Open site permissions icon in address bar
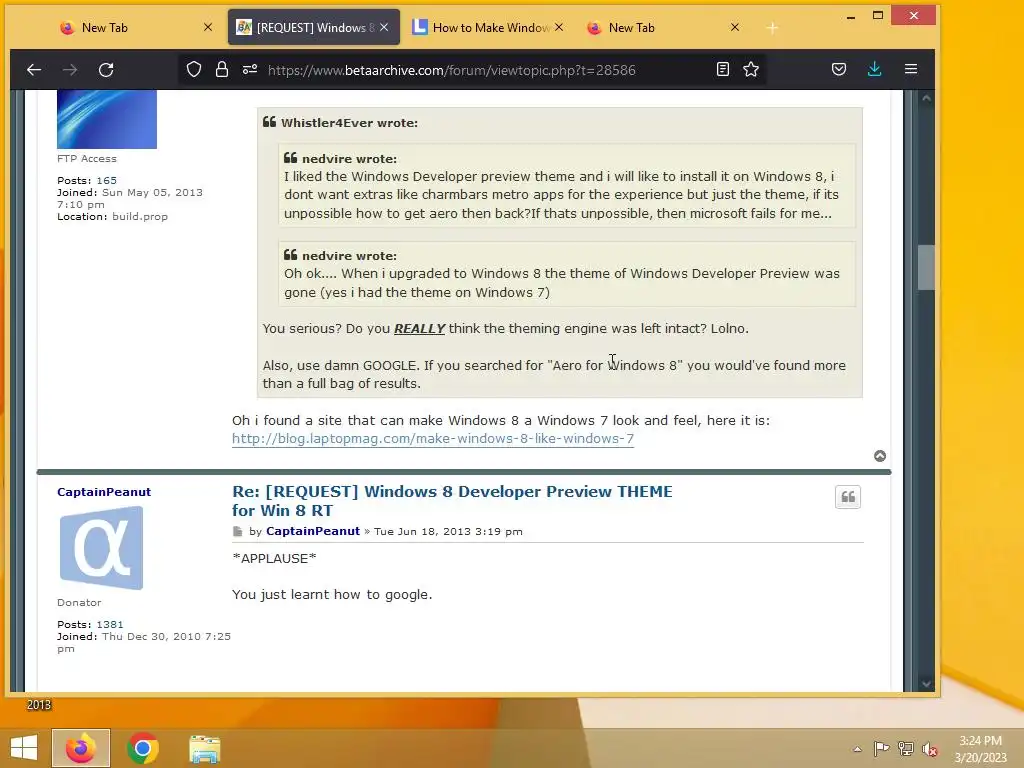 pos(249,69)
